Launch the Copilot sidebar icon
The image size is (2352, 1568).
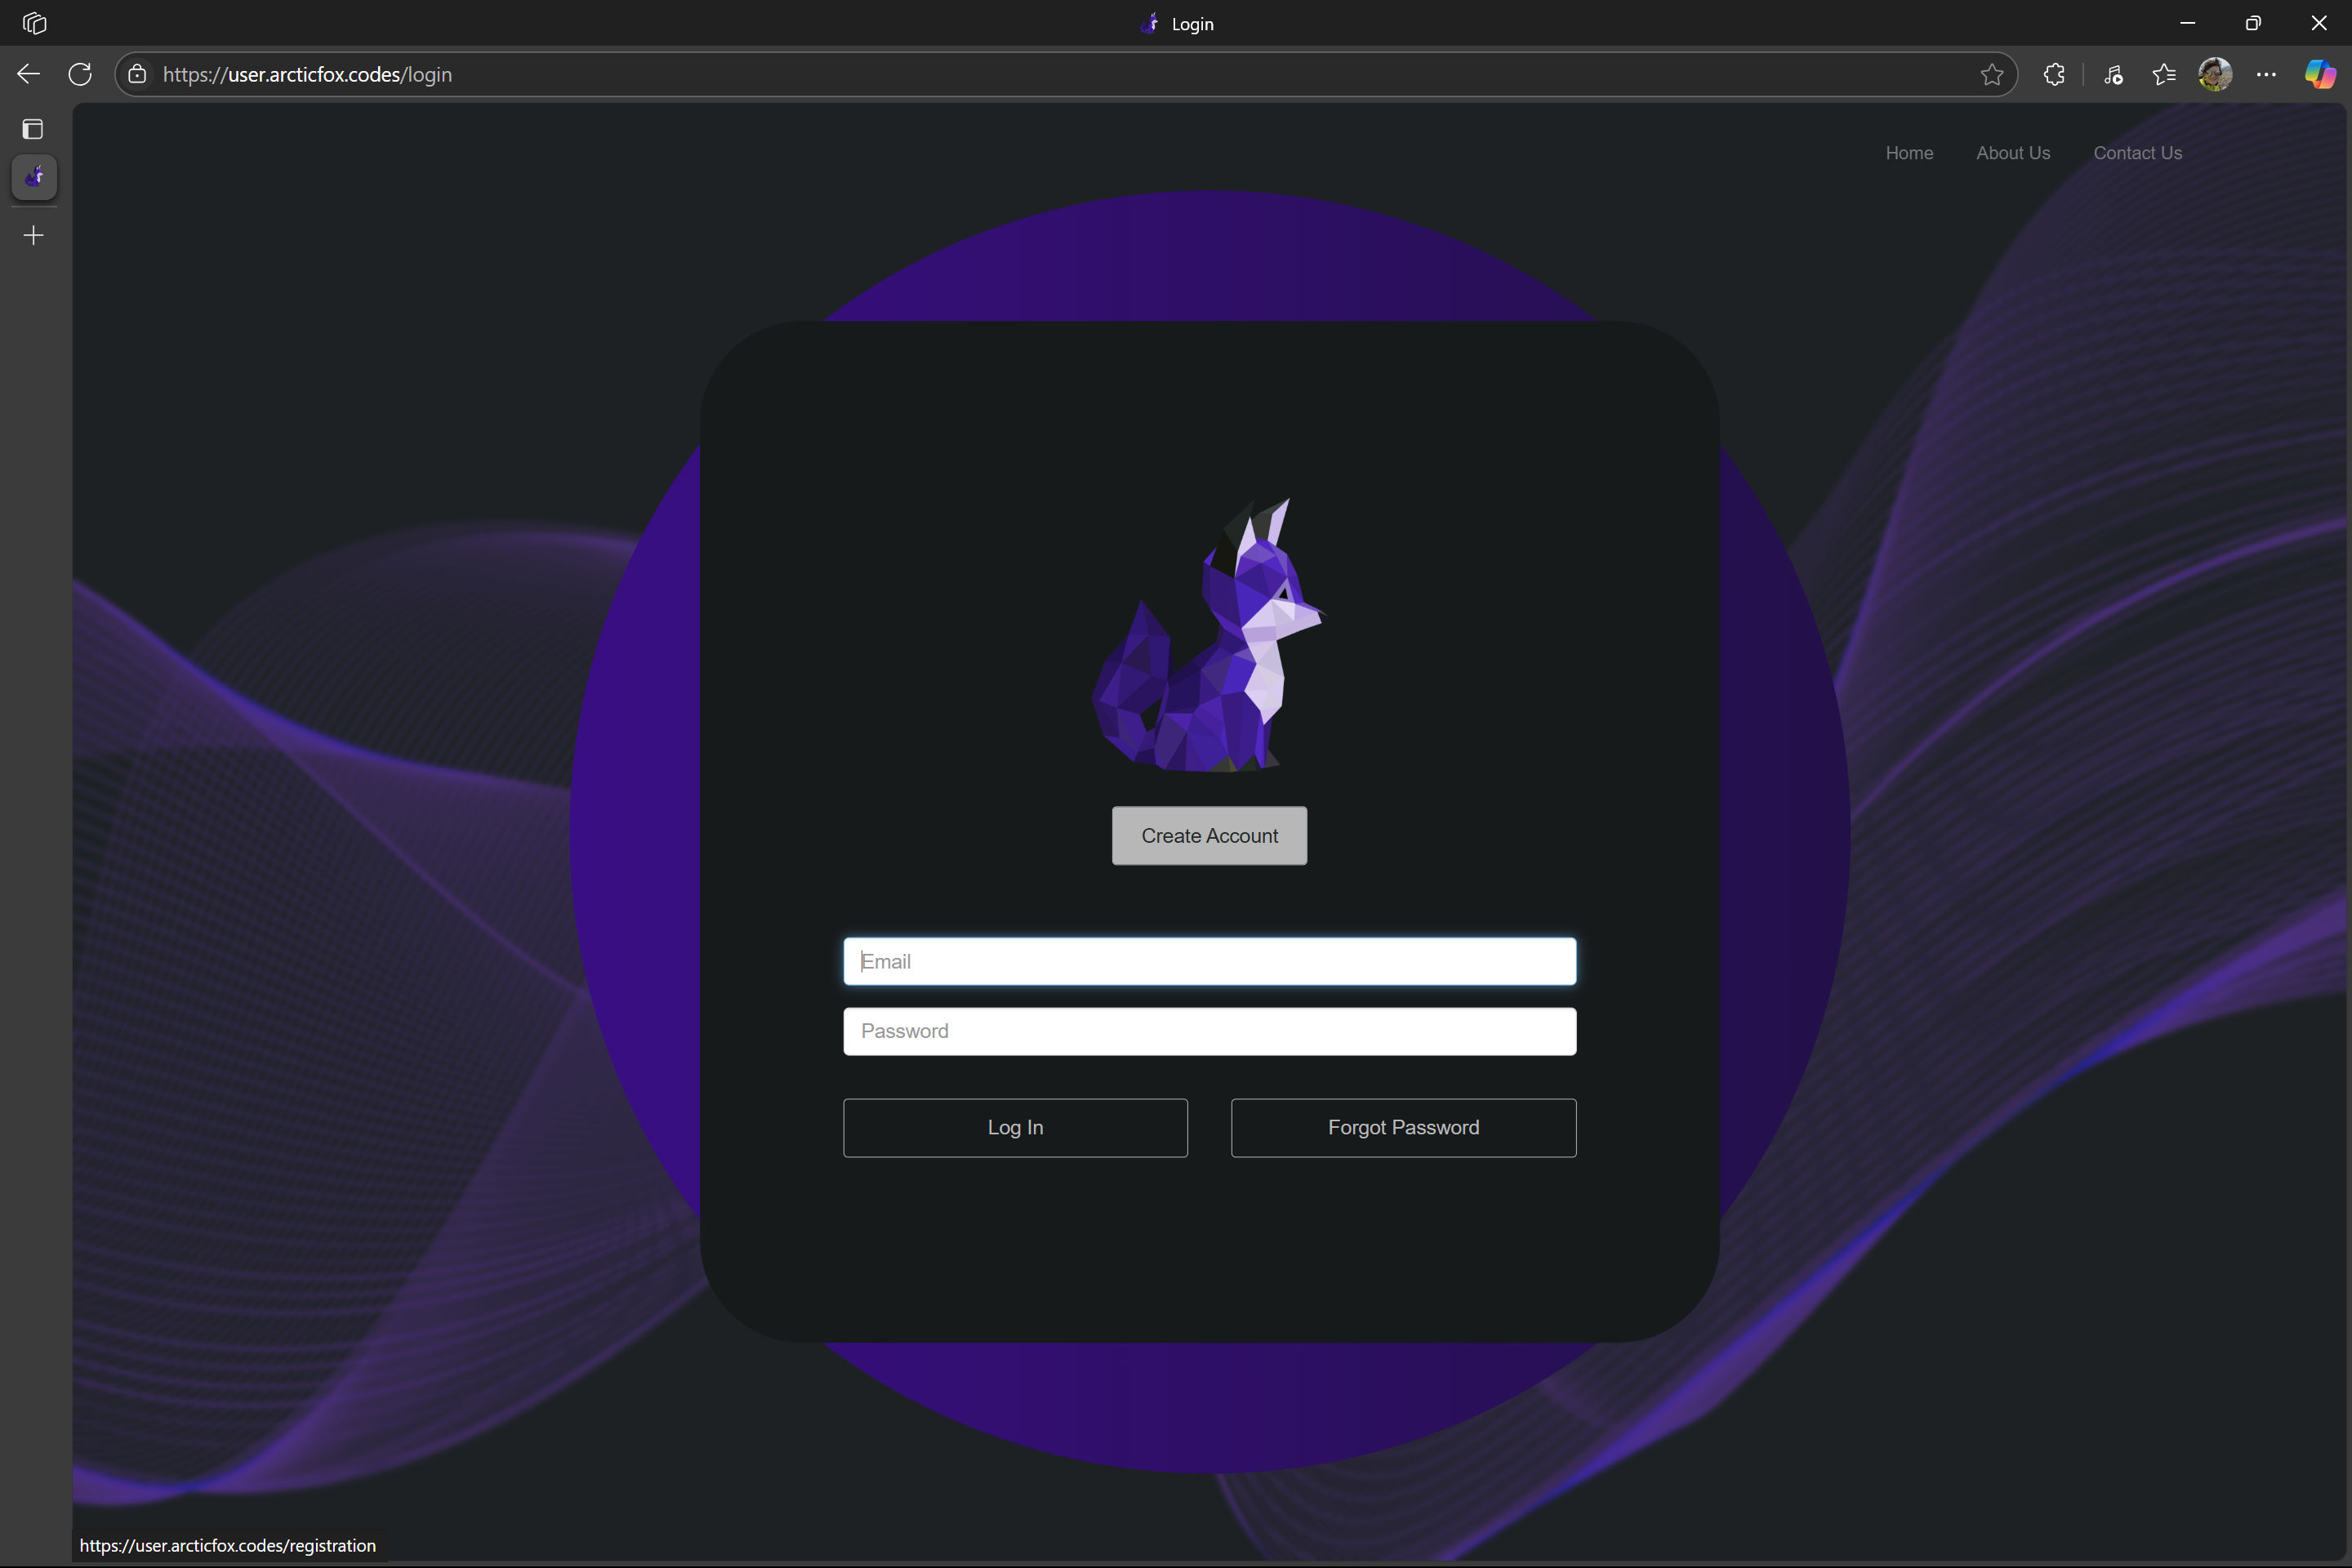coord(2320,74)
